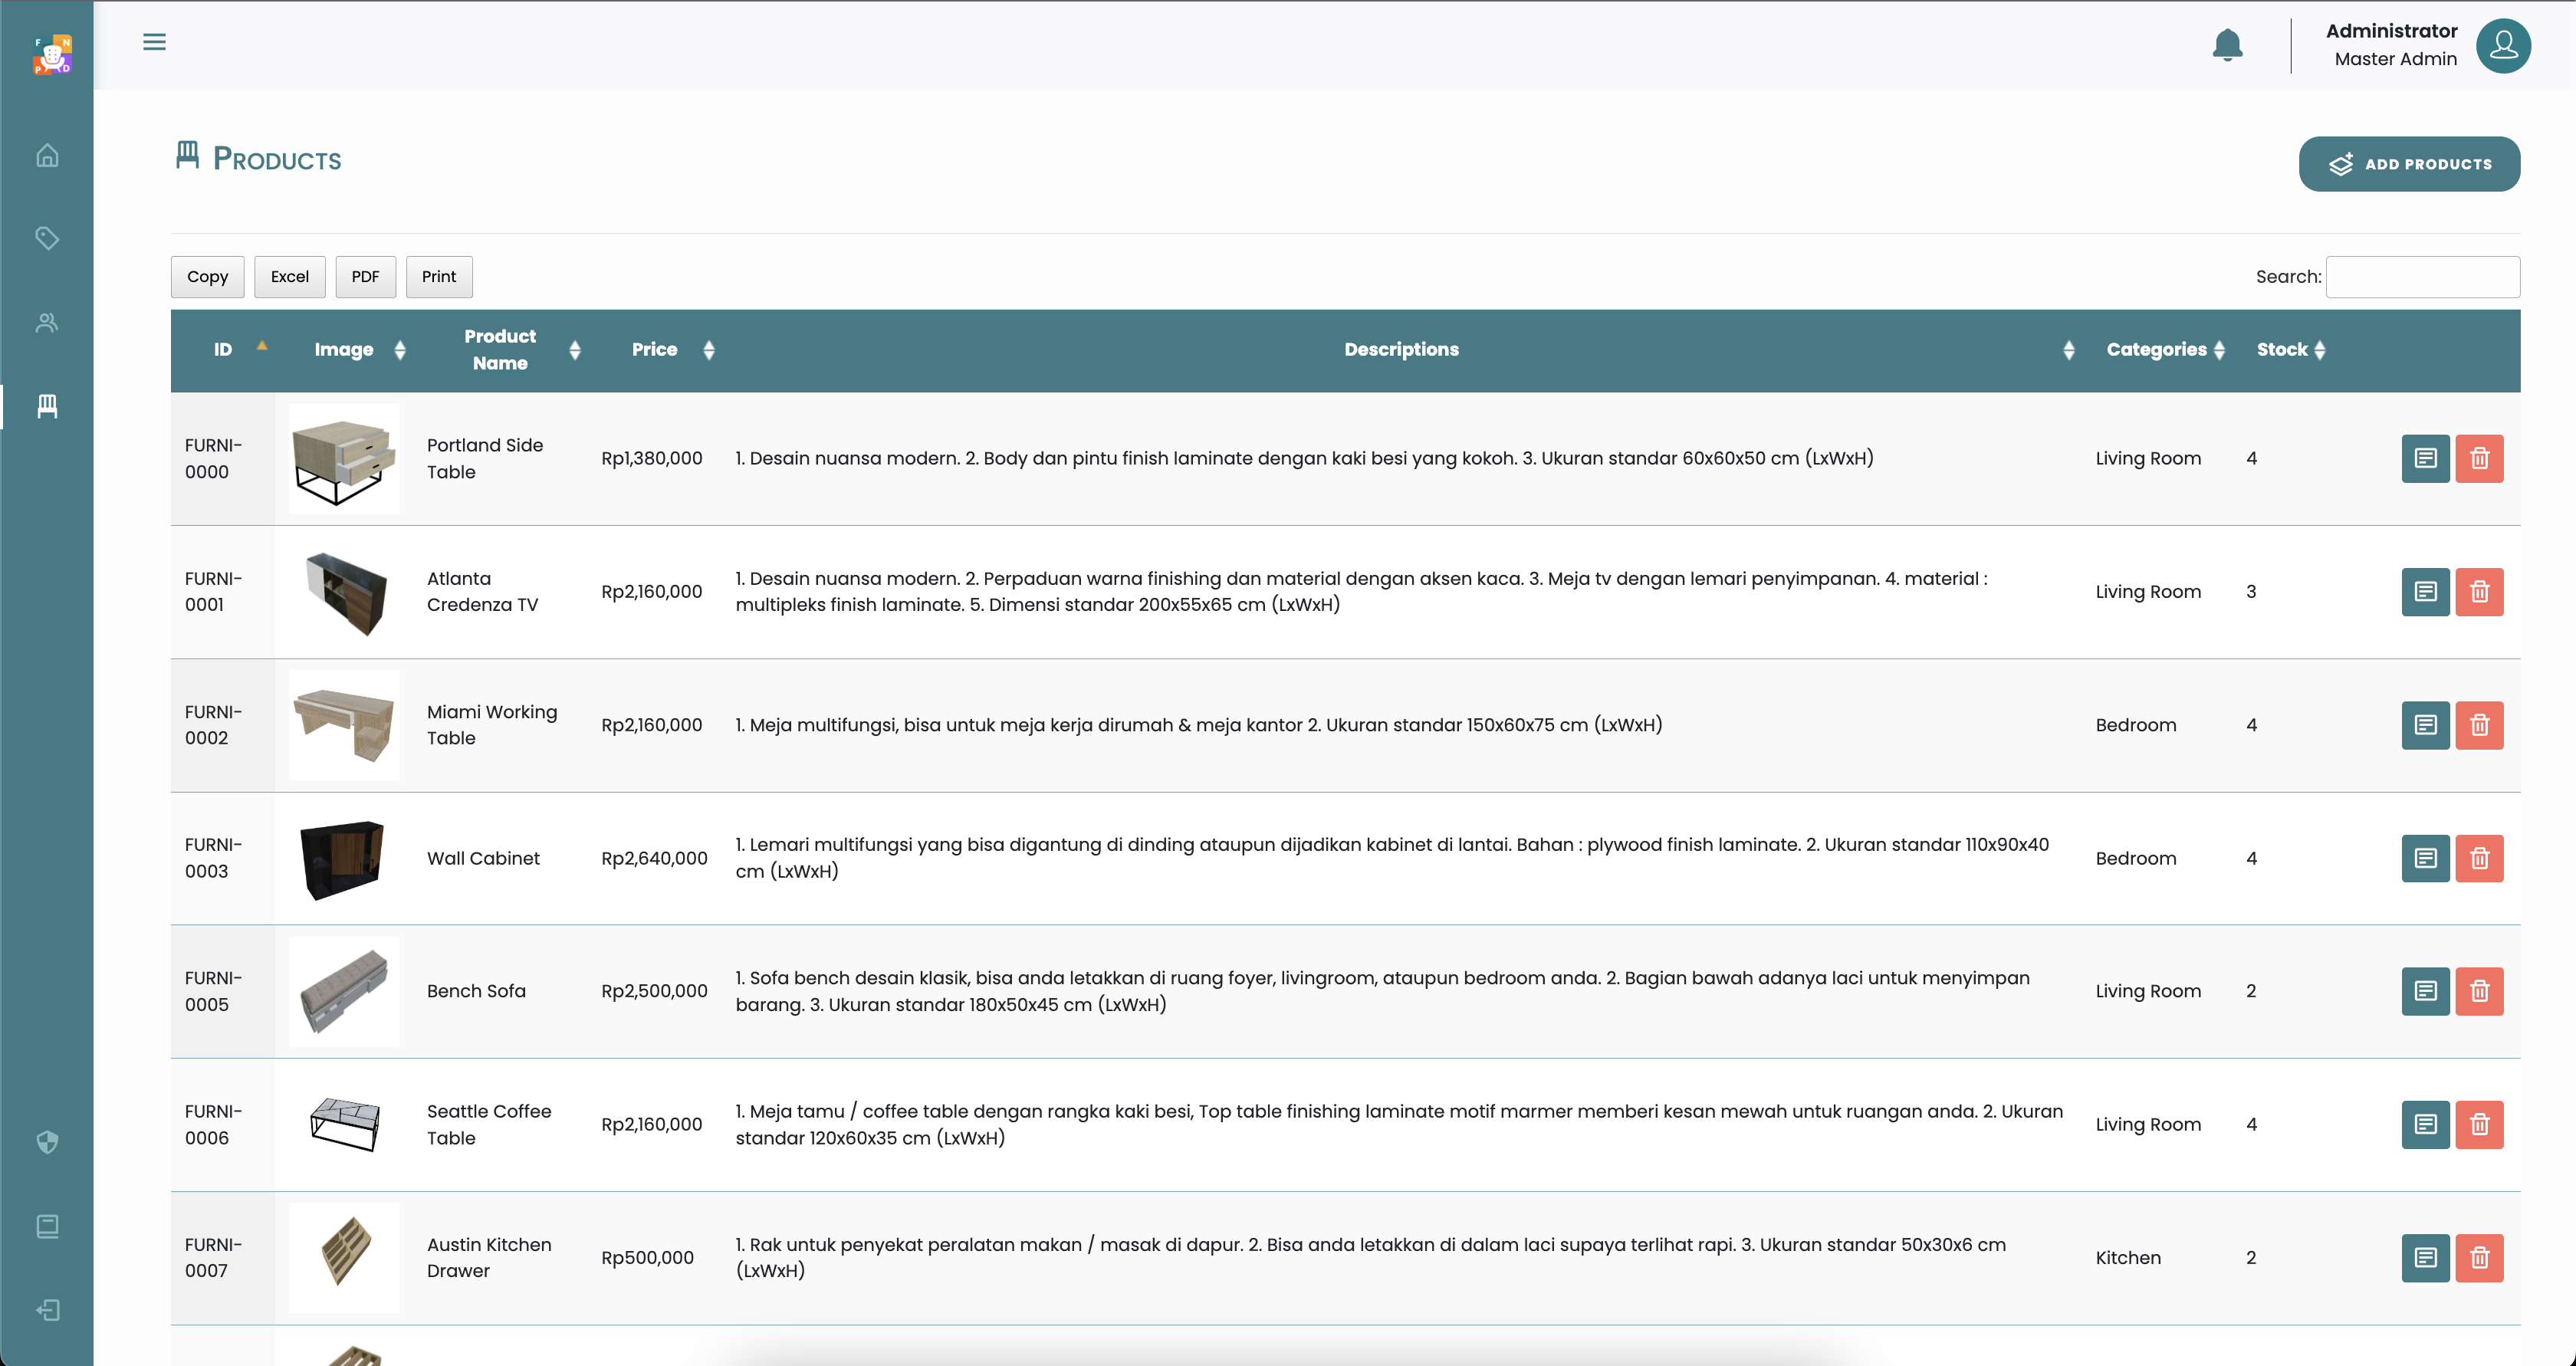Click the shield icon in sidebar

(47, 1142)
